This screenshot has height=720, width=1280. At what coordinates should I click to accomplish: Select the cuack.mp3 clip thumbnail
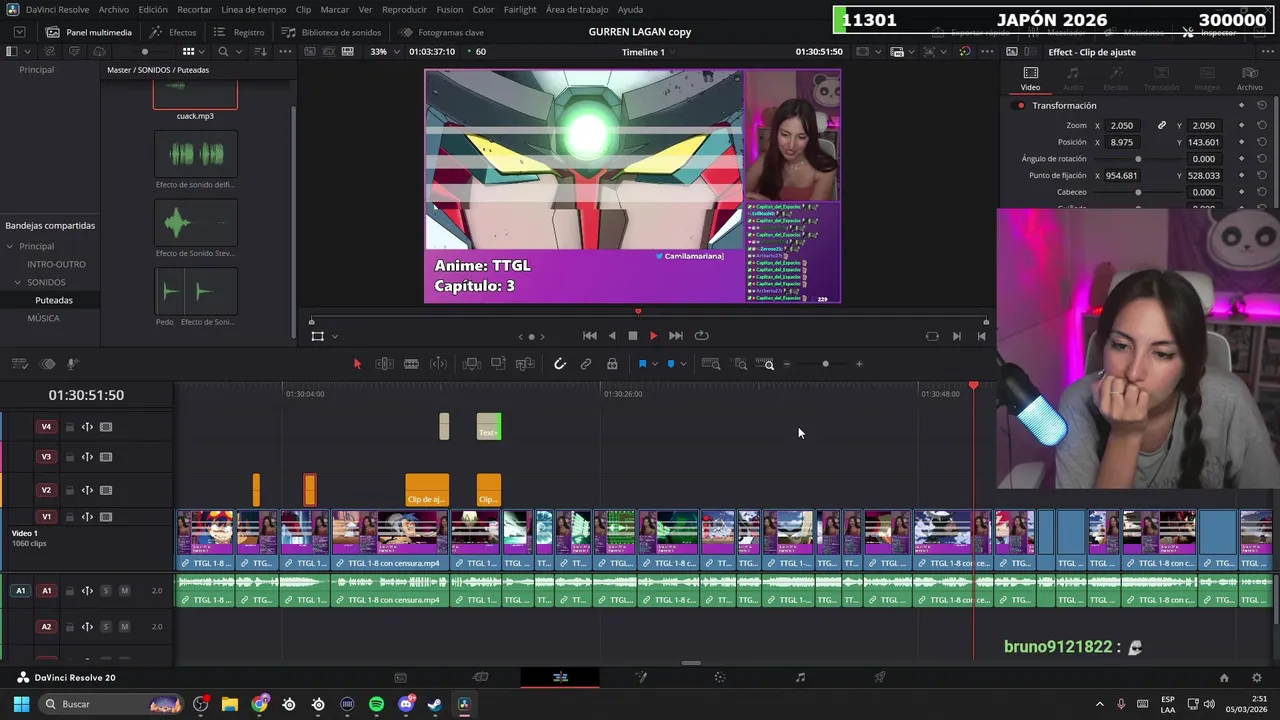coord(195,95)
